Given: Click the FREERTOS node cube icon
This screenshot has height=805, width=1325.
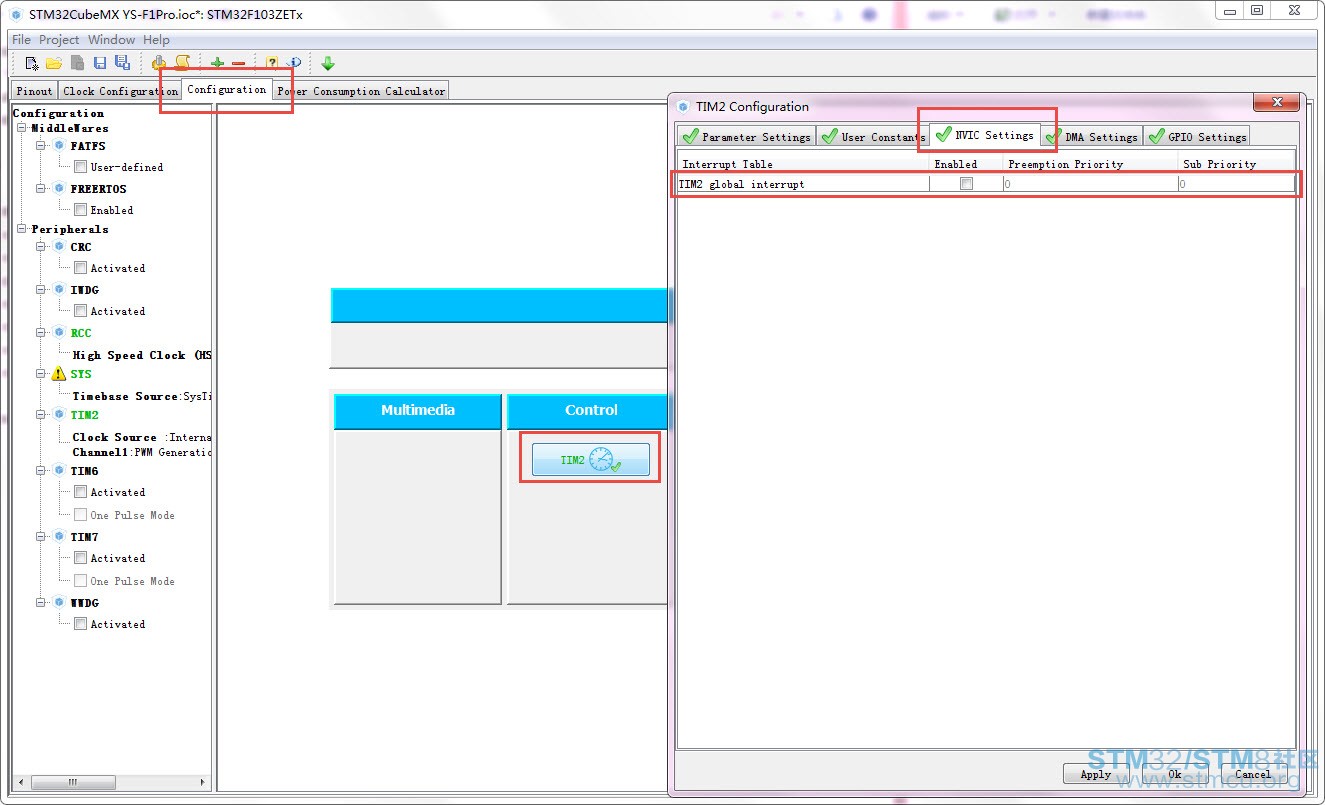Looking at the screenshot, I should pos(59,189).
